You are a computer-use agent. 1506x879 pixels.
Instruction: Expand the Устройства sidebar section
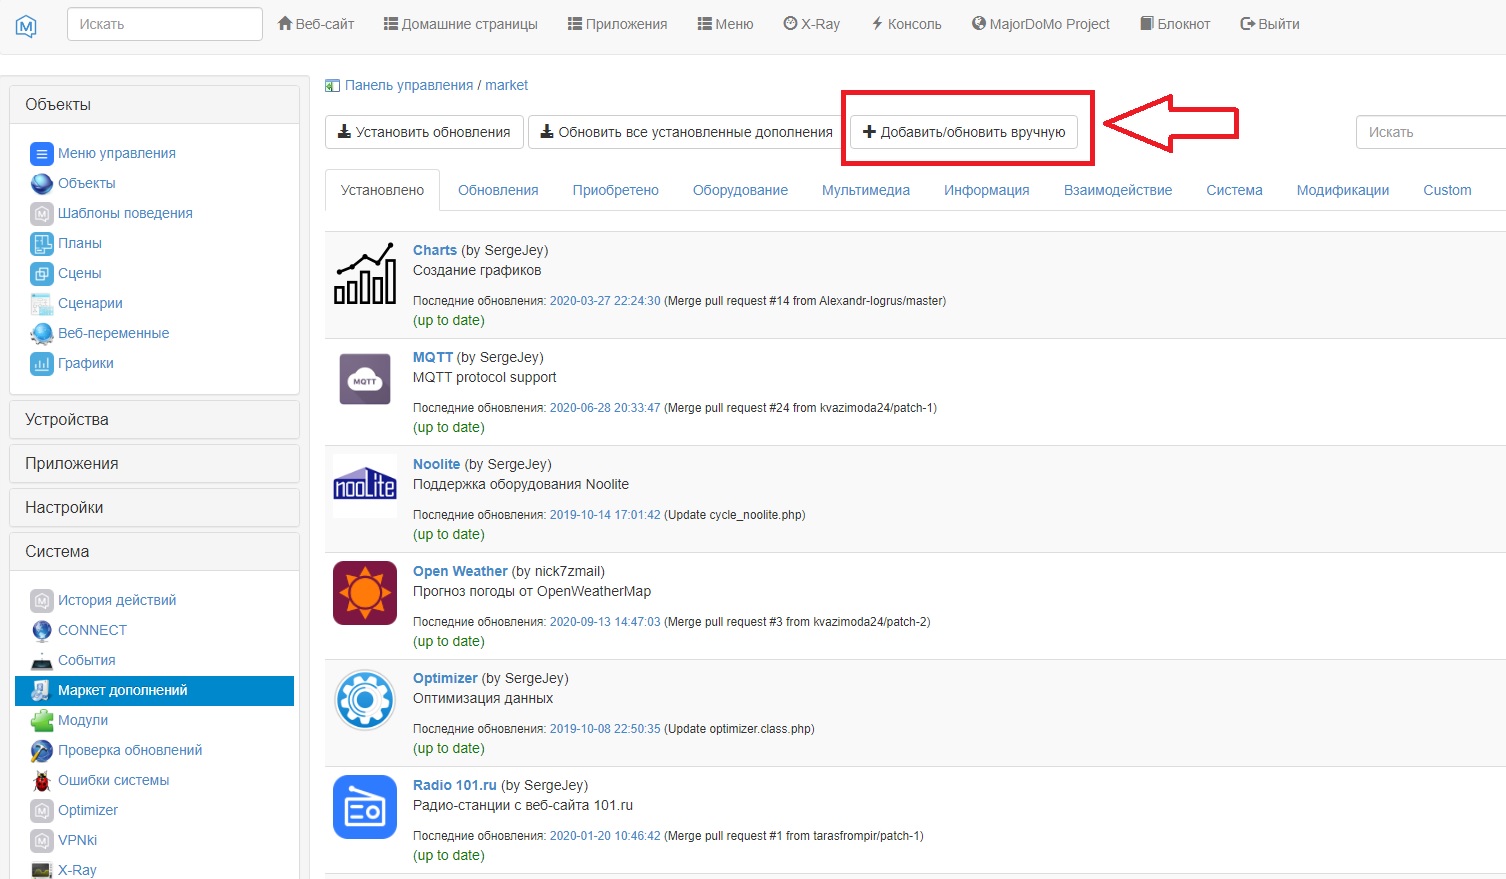(154, 420)
